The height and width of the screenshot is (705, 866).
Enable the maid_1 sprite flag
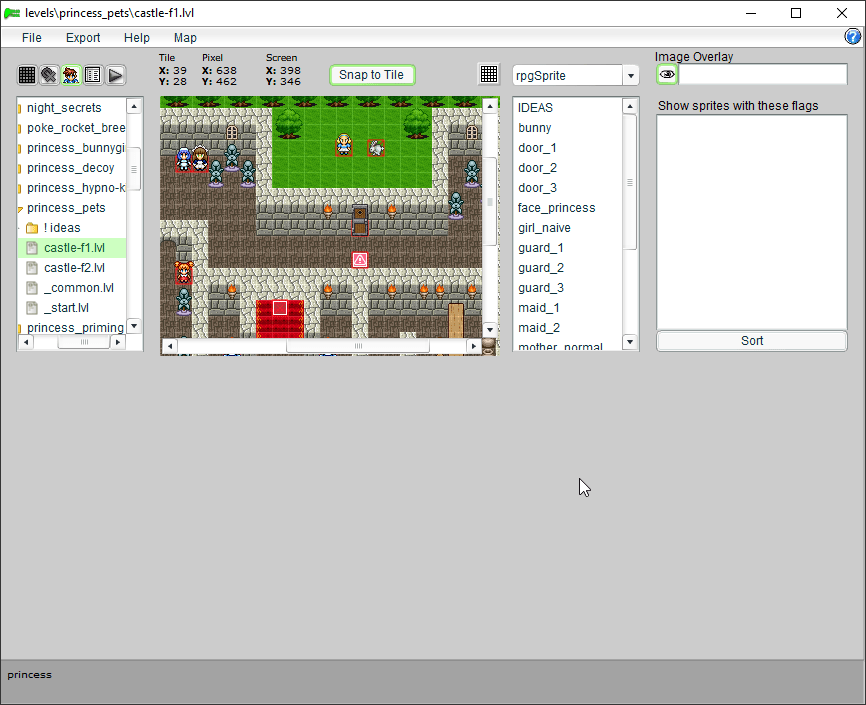[x=538, y=307]
